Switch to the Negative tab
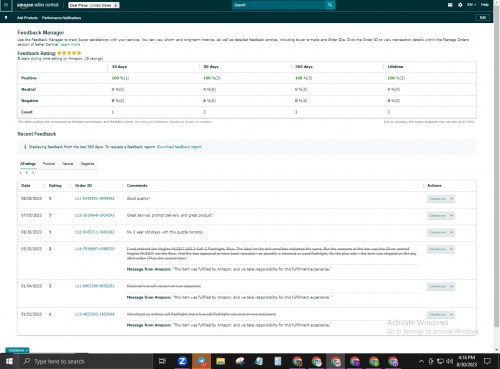The width and height of the screenshot is (500, 369). [87, 164]
